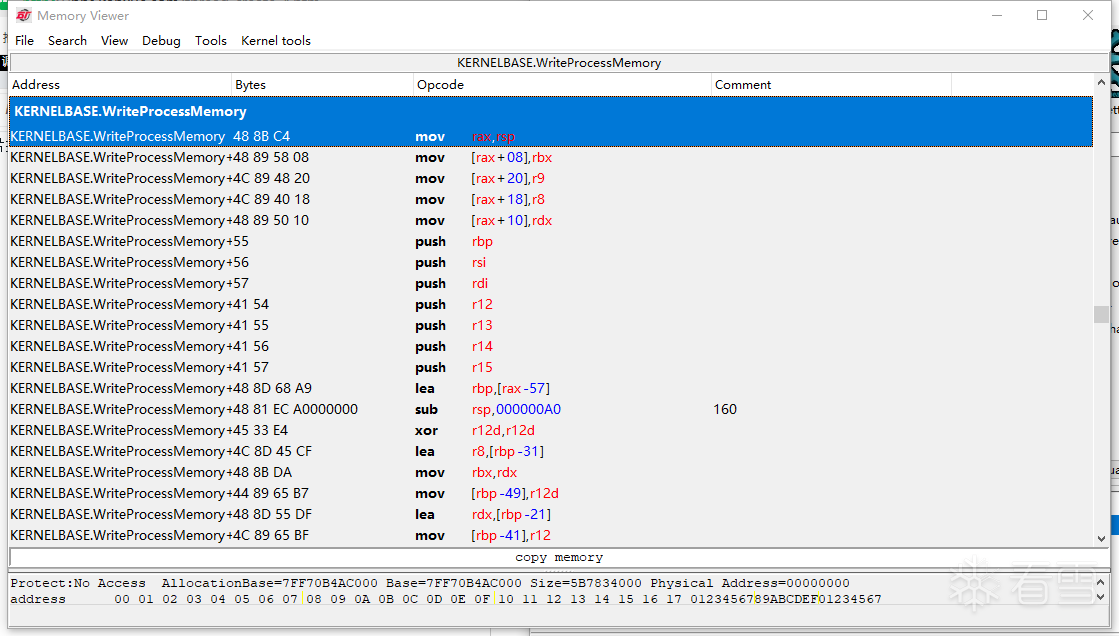Select the mov [rax+10],rdx row
Screen dimensions: 1119x636
point(551,221)
